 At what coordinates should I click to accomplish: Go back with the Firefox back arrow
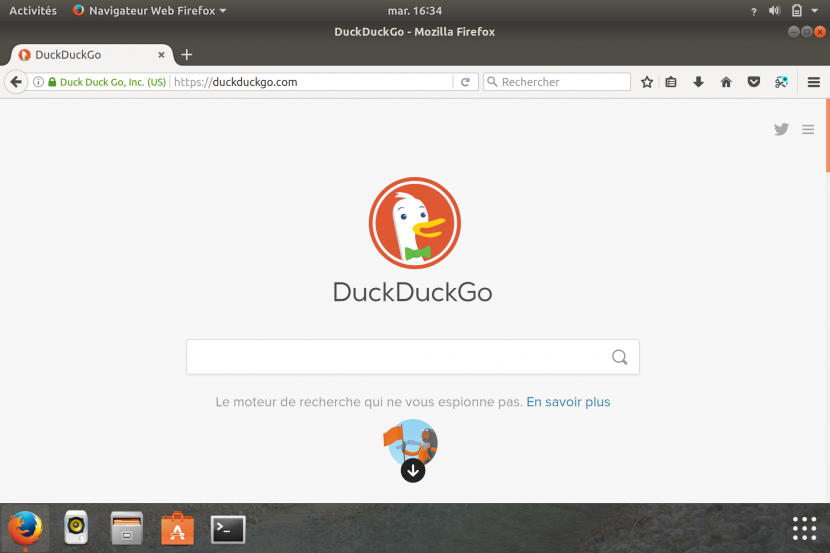[16, 82]
